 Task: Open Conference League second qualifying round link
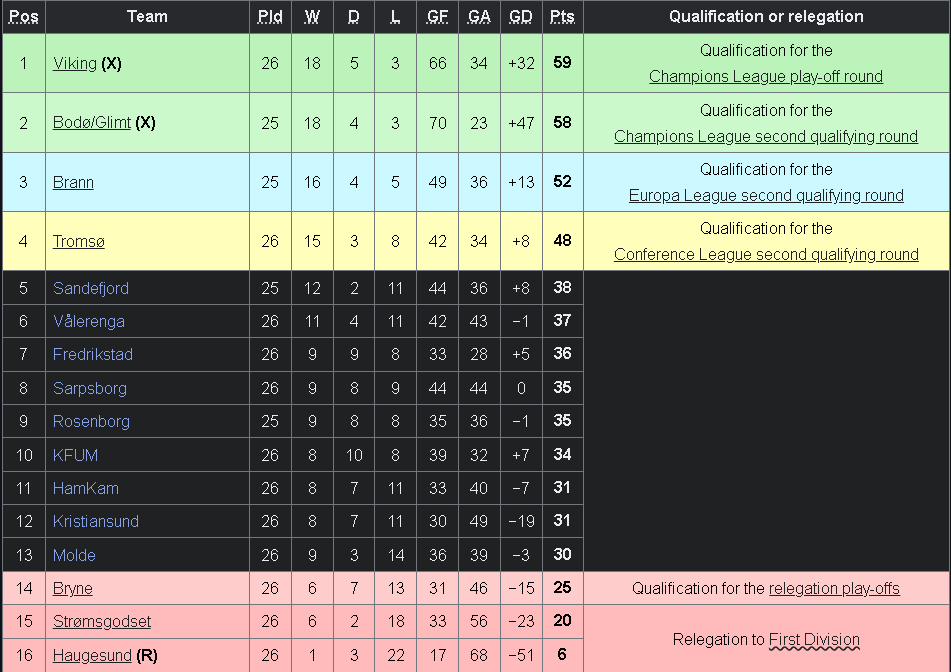[x=765, y=254]
